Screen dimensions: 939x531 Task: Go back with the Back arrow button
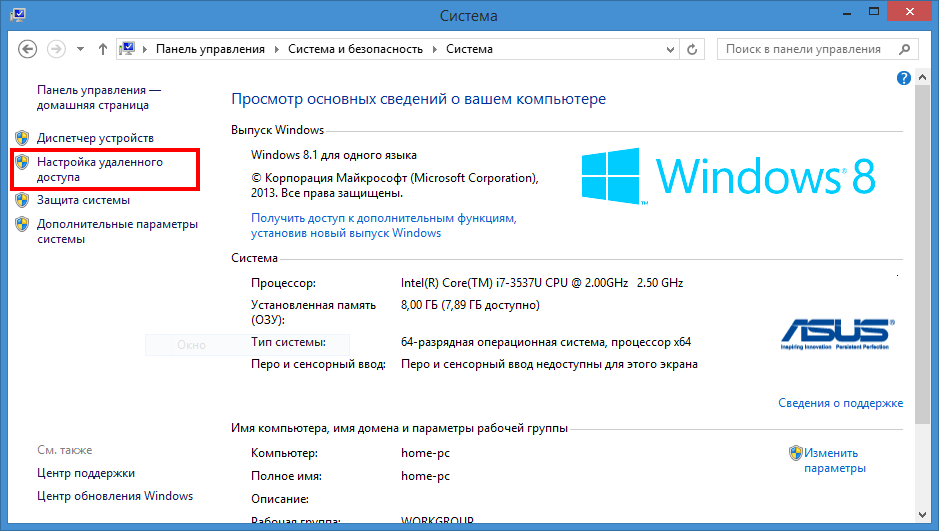[x=28, y=49]
